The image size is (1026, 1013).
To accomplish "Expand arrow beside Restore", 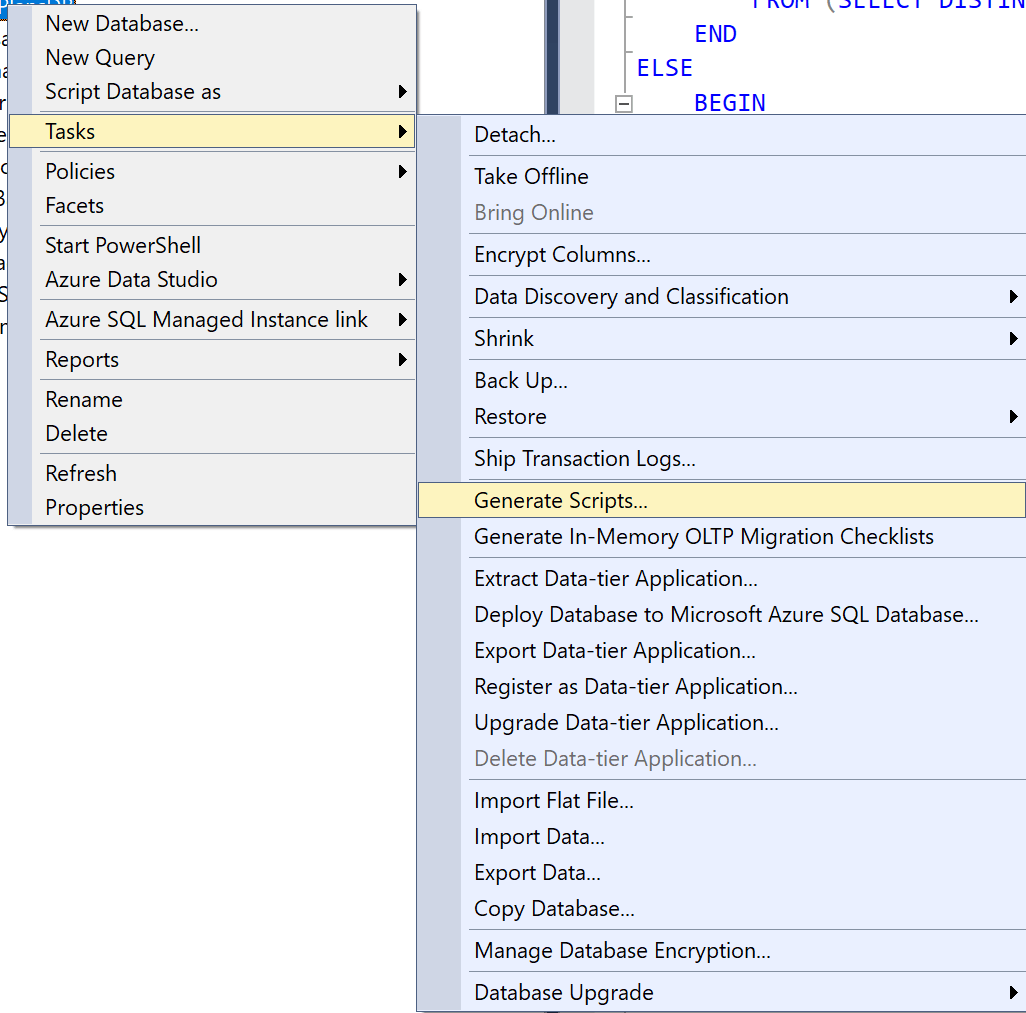I will (1014, 416).
